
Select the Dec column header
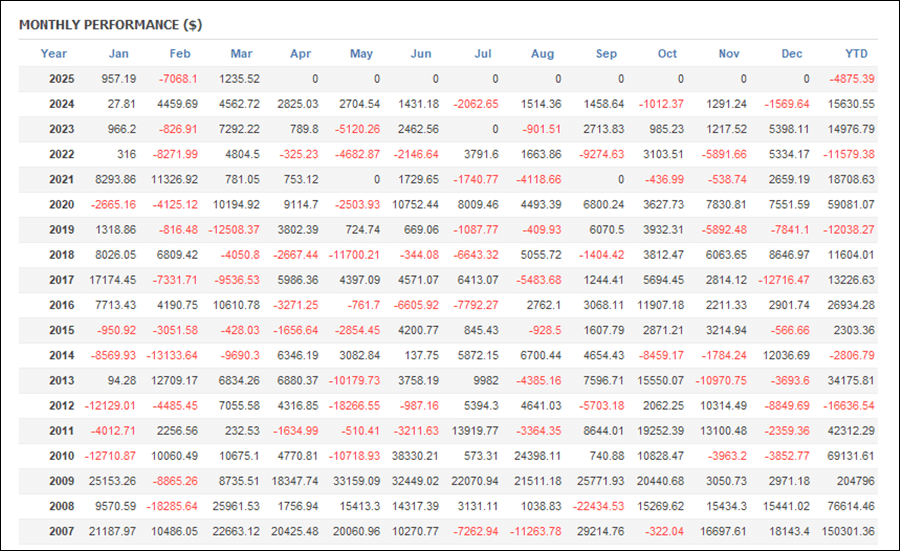(x=792, y=53)
